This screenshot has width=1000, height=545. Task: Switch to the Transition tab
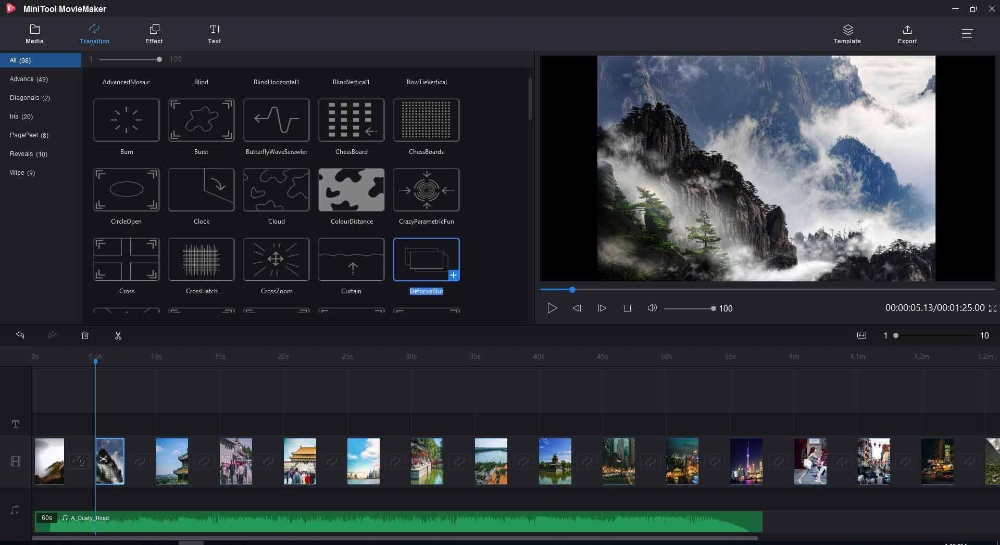(94, 34)
